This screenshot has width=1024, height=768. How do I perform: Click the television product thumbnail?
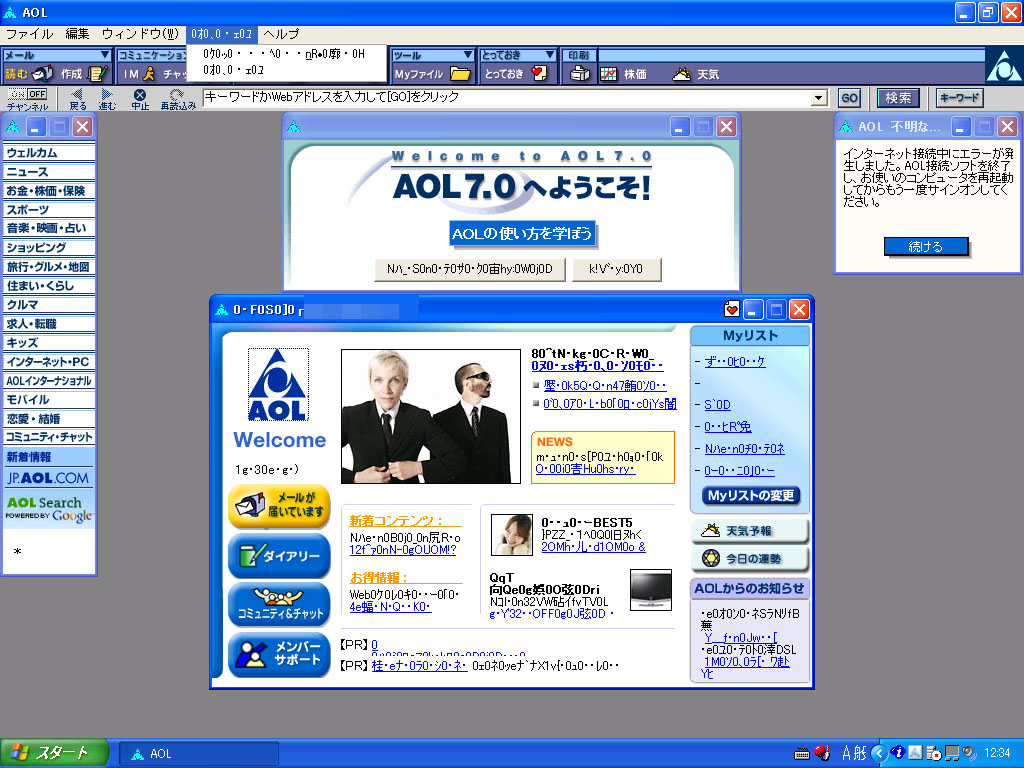click(650, 590)
